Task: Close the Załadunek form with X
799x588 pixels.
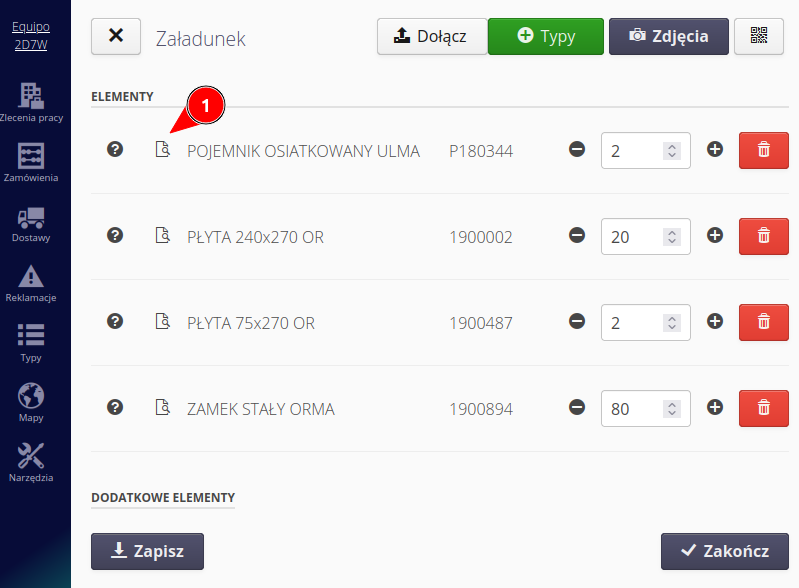Action: point(116,36)
